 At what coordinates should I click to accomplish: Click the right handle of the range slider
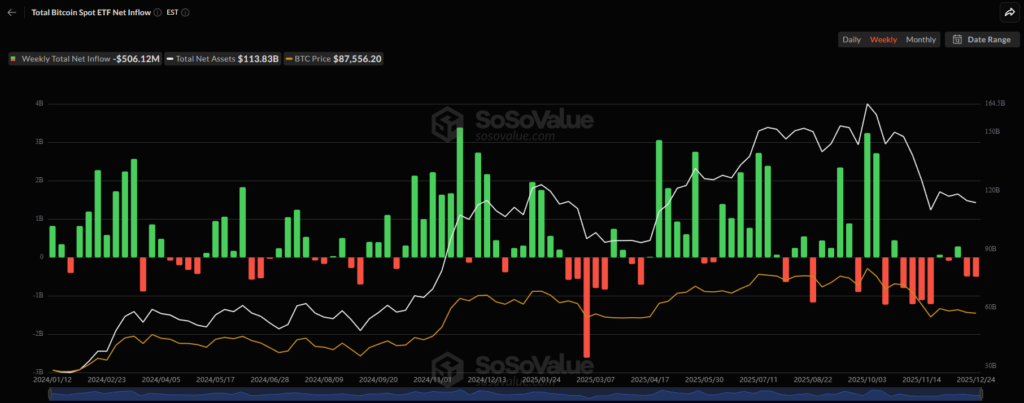click(982, 394)
